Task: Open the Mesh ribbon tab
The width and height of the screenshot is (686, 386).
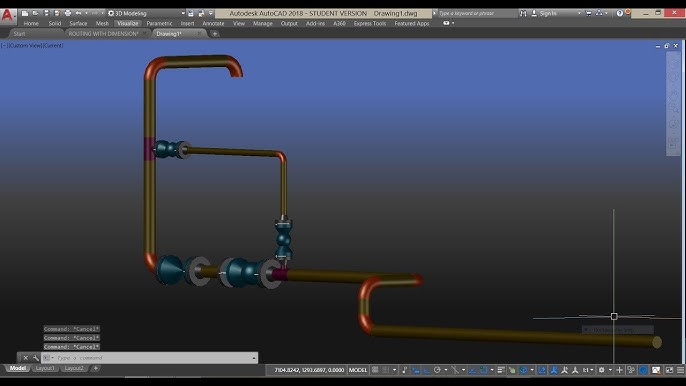Action: (102, 24)
